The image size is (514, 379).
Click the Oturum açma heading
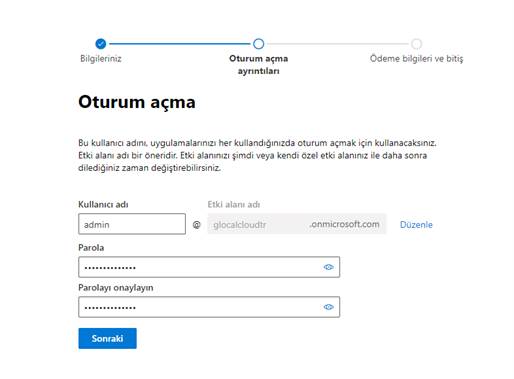[137, 102]
